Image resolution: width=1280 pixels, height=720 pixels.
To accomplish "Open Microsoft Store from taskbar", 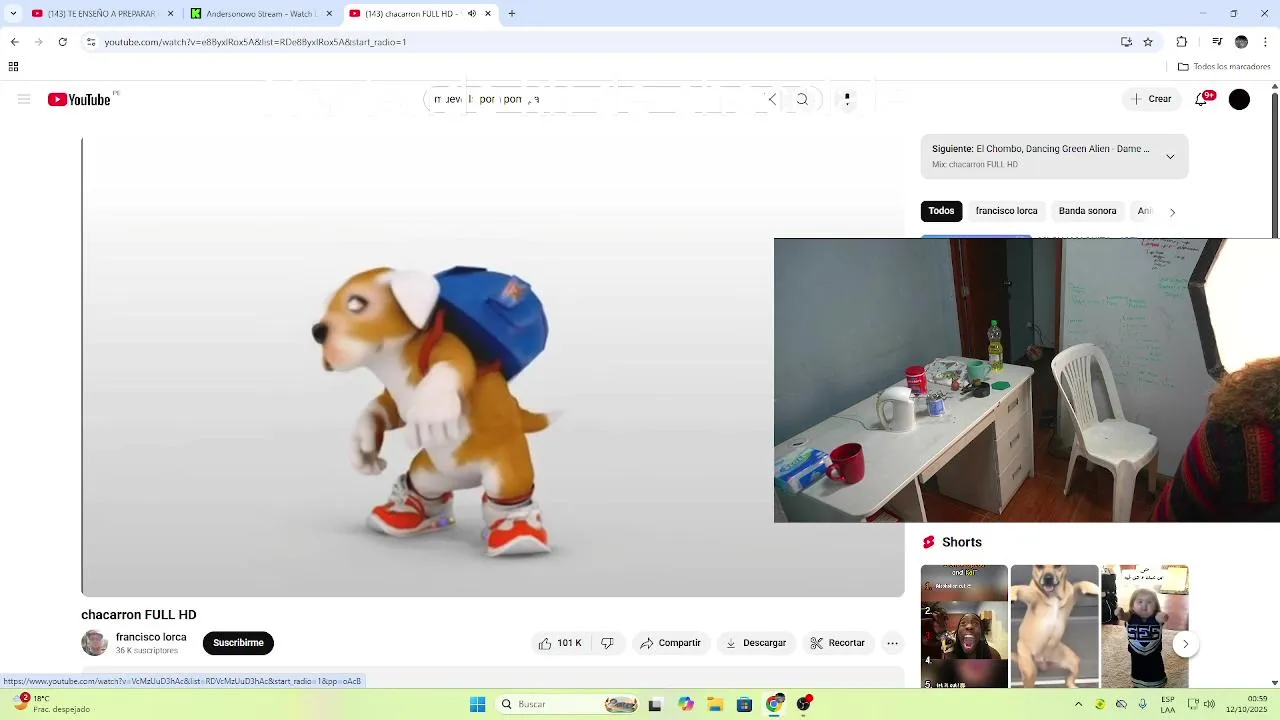I will point(744,704).
